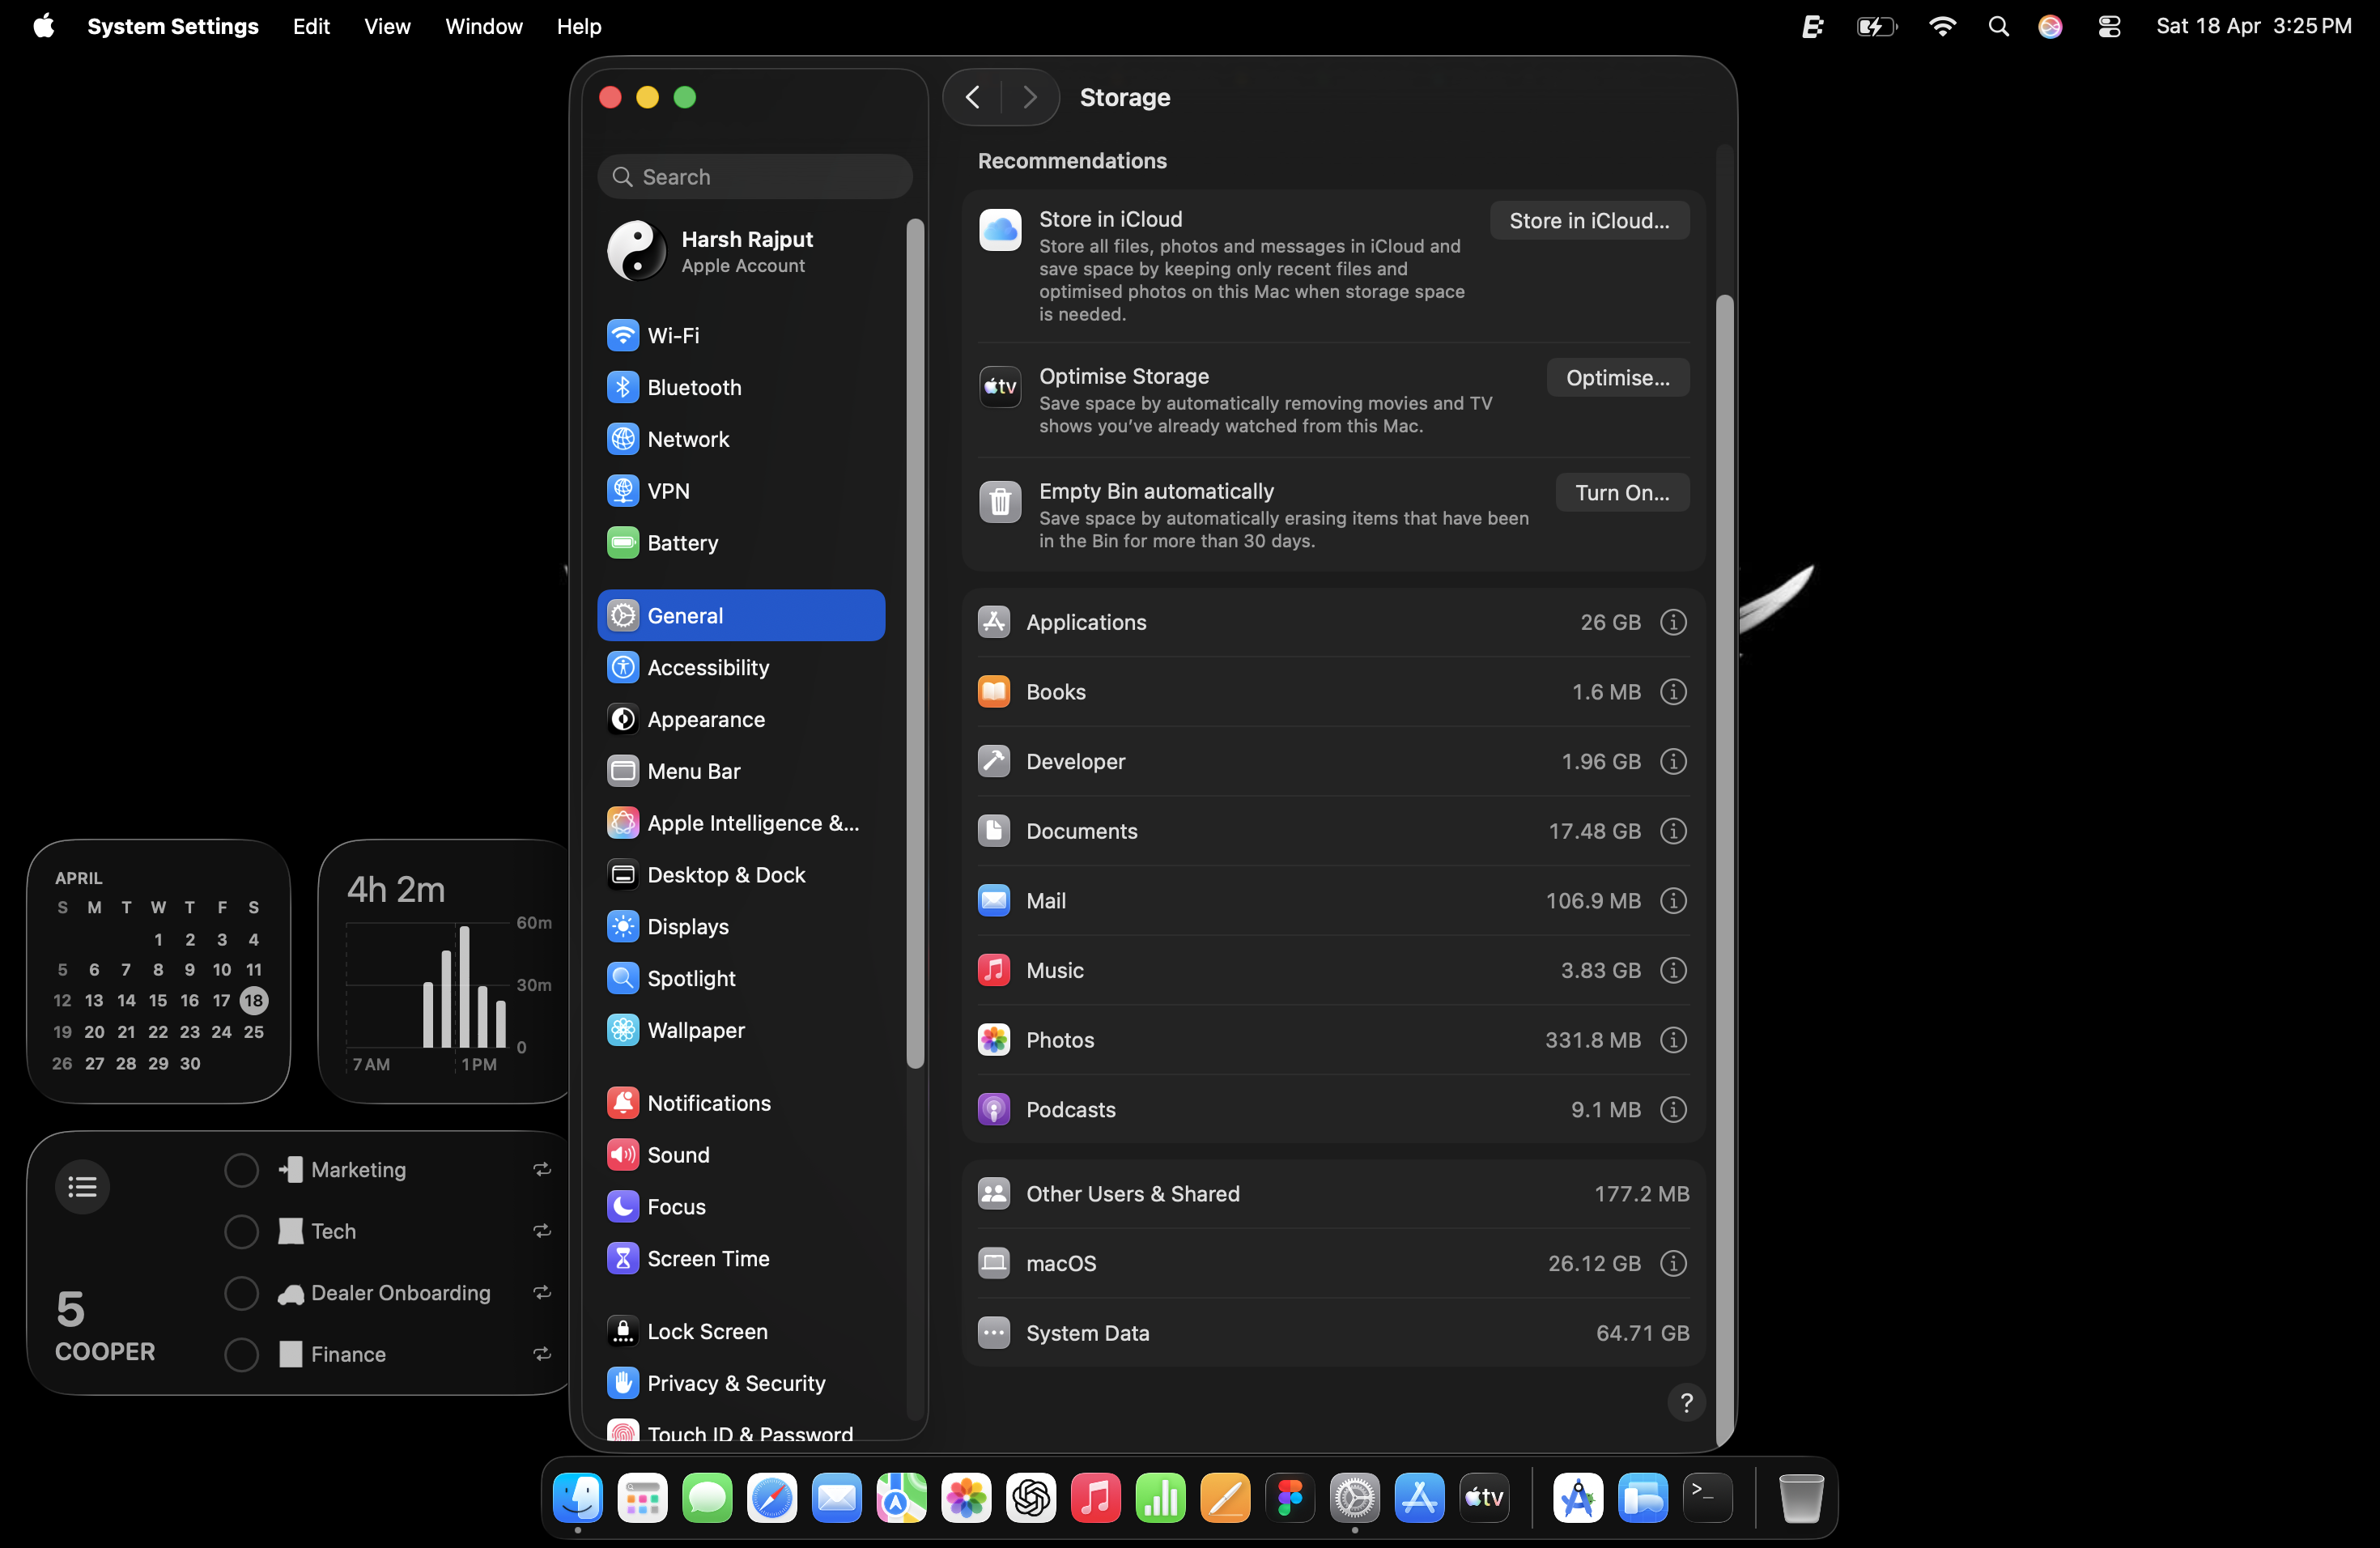Image resolution: width=2380 pixels, height=1548 pixels.
Task: Go back from Storage page
Action: 972,97
